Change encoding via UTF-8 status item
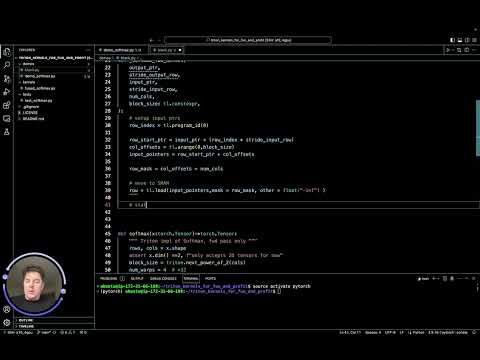 coord(390,332)
